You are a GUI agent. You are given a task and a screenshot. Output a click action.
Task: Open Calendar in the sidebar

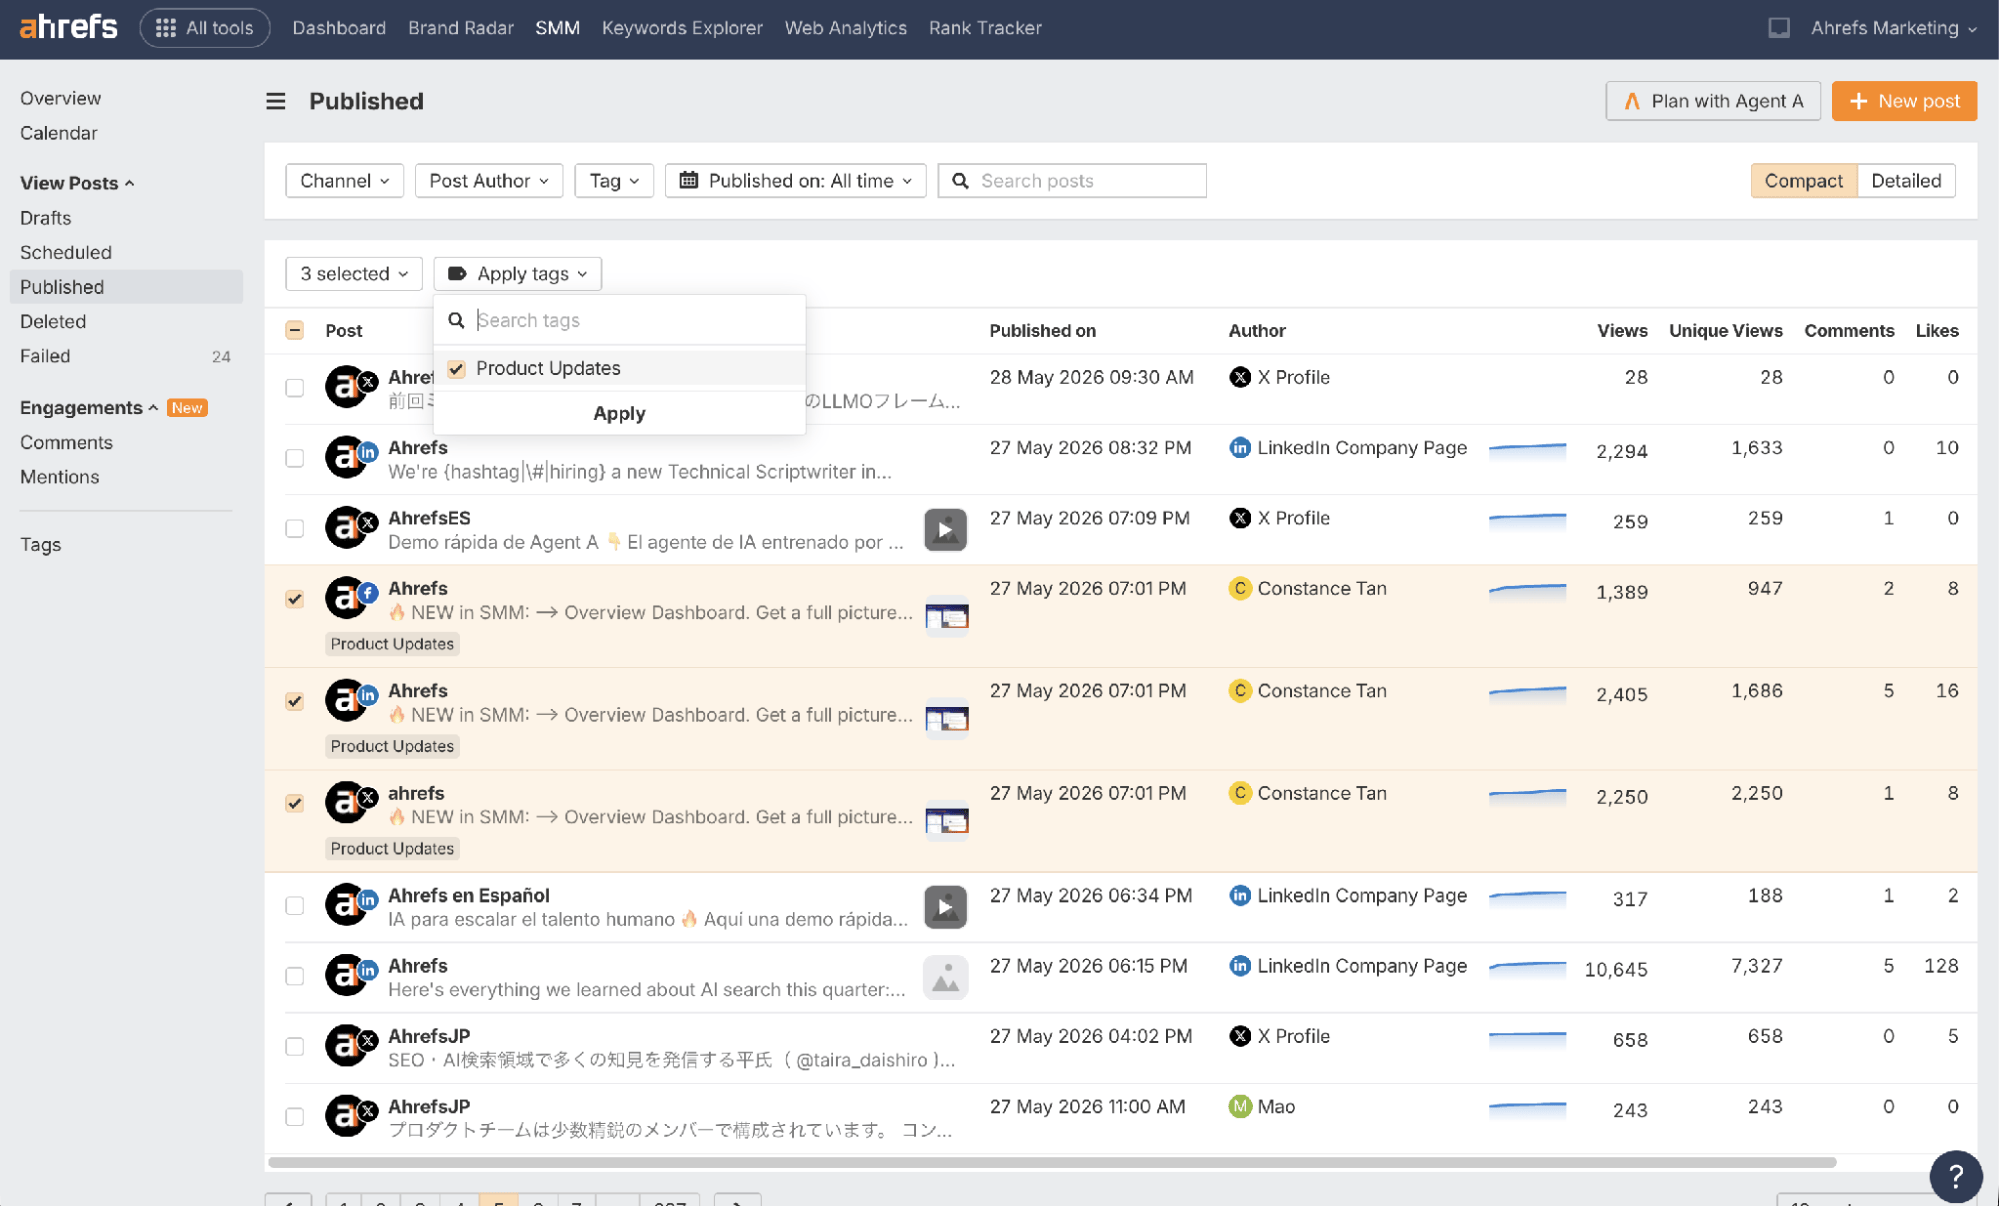pyautogui.click(x=58, y=133)
